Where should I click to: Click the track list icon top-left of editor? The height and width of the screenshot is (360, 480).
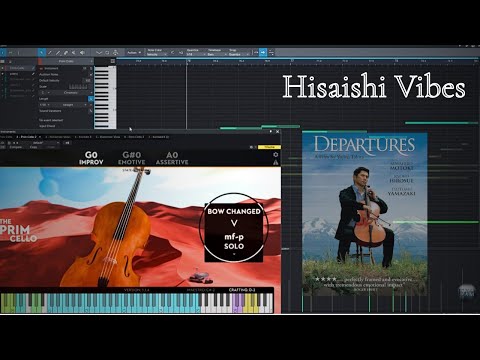pos(3,61)
